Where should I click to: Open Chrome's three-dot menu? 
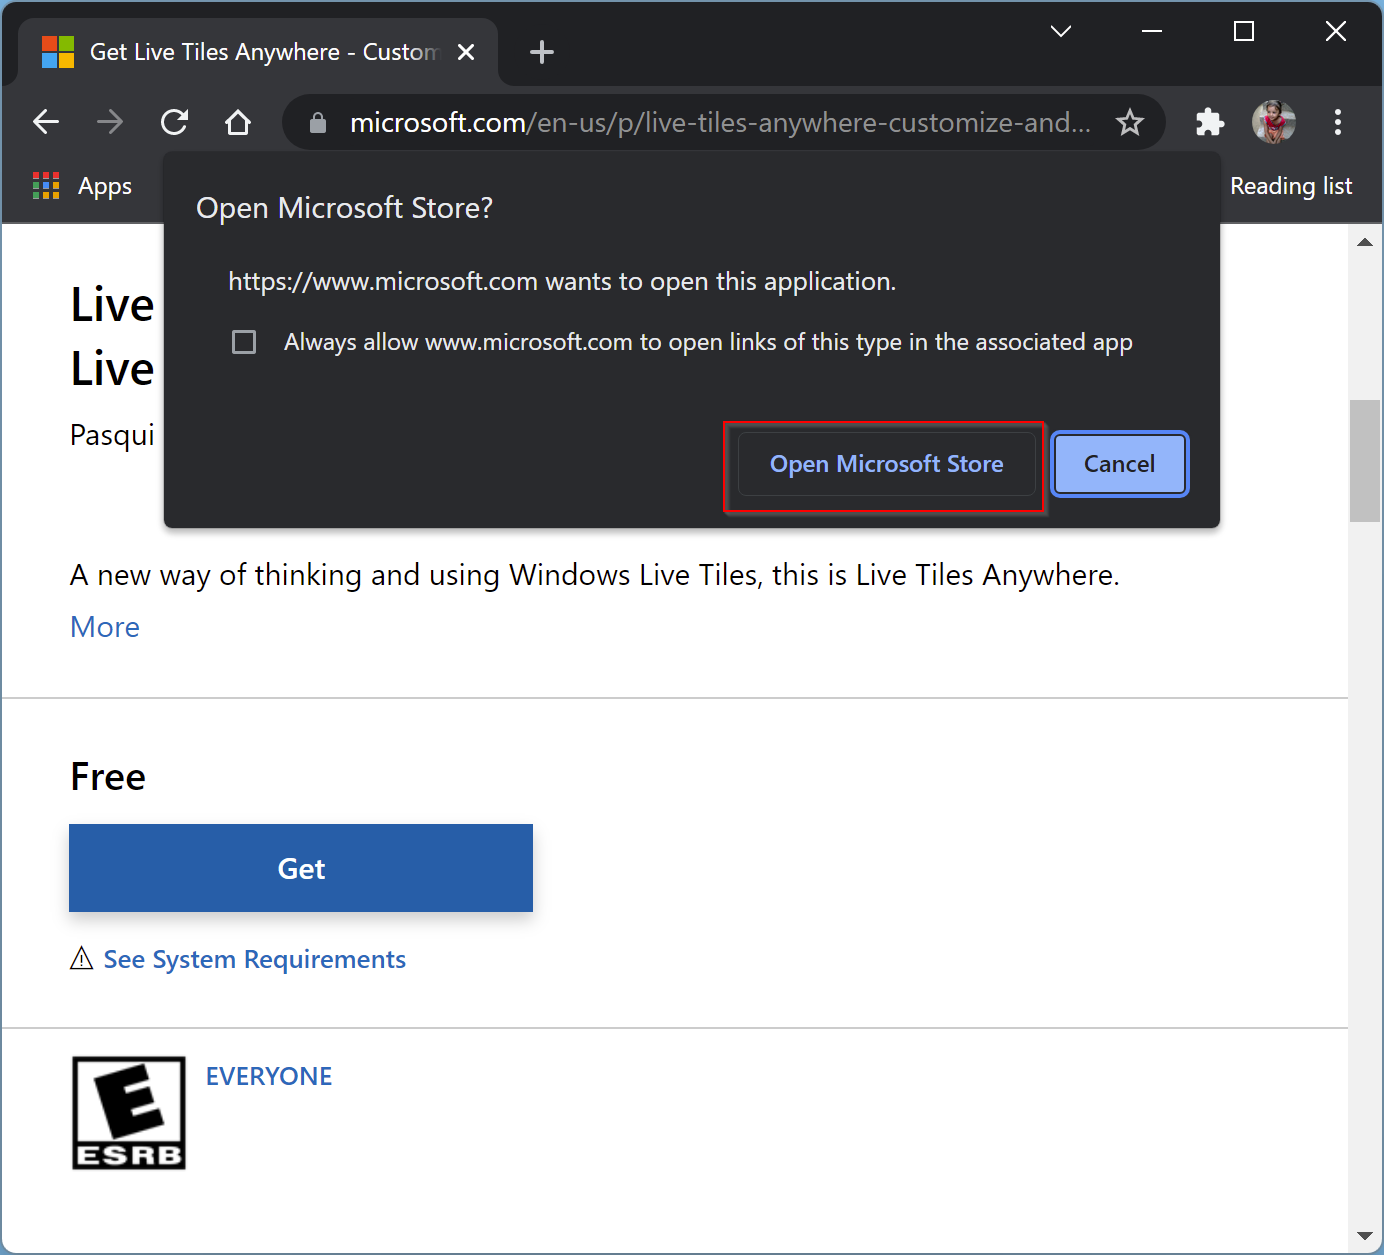(x=1338, y=122)
